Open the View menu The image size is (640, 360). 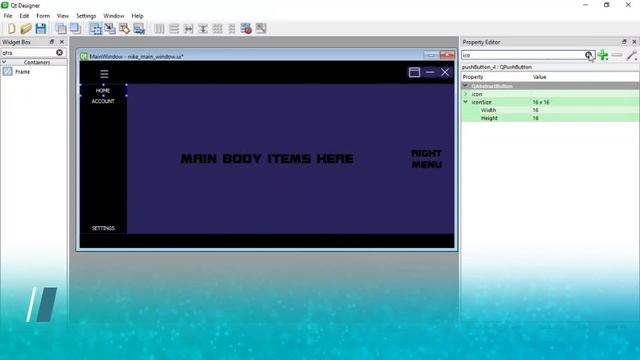(x=62, y=16)
